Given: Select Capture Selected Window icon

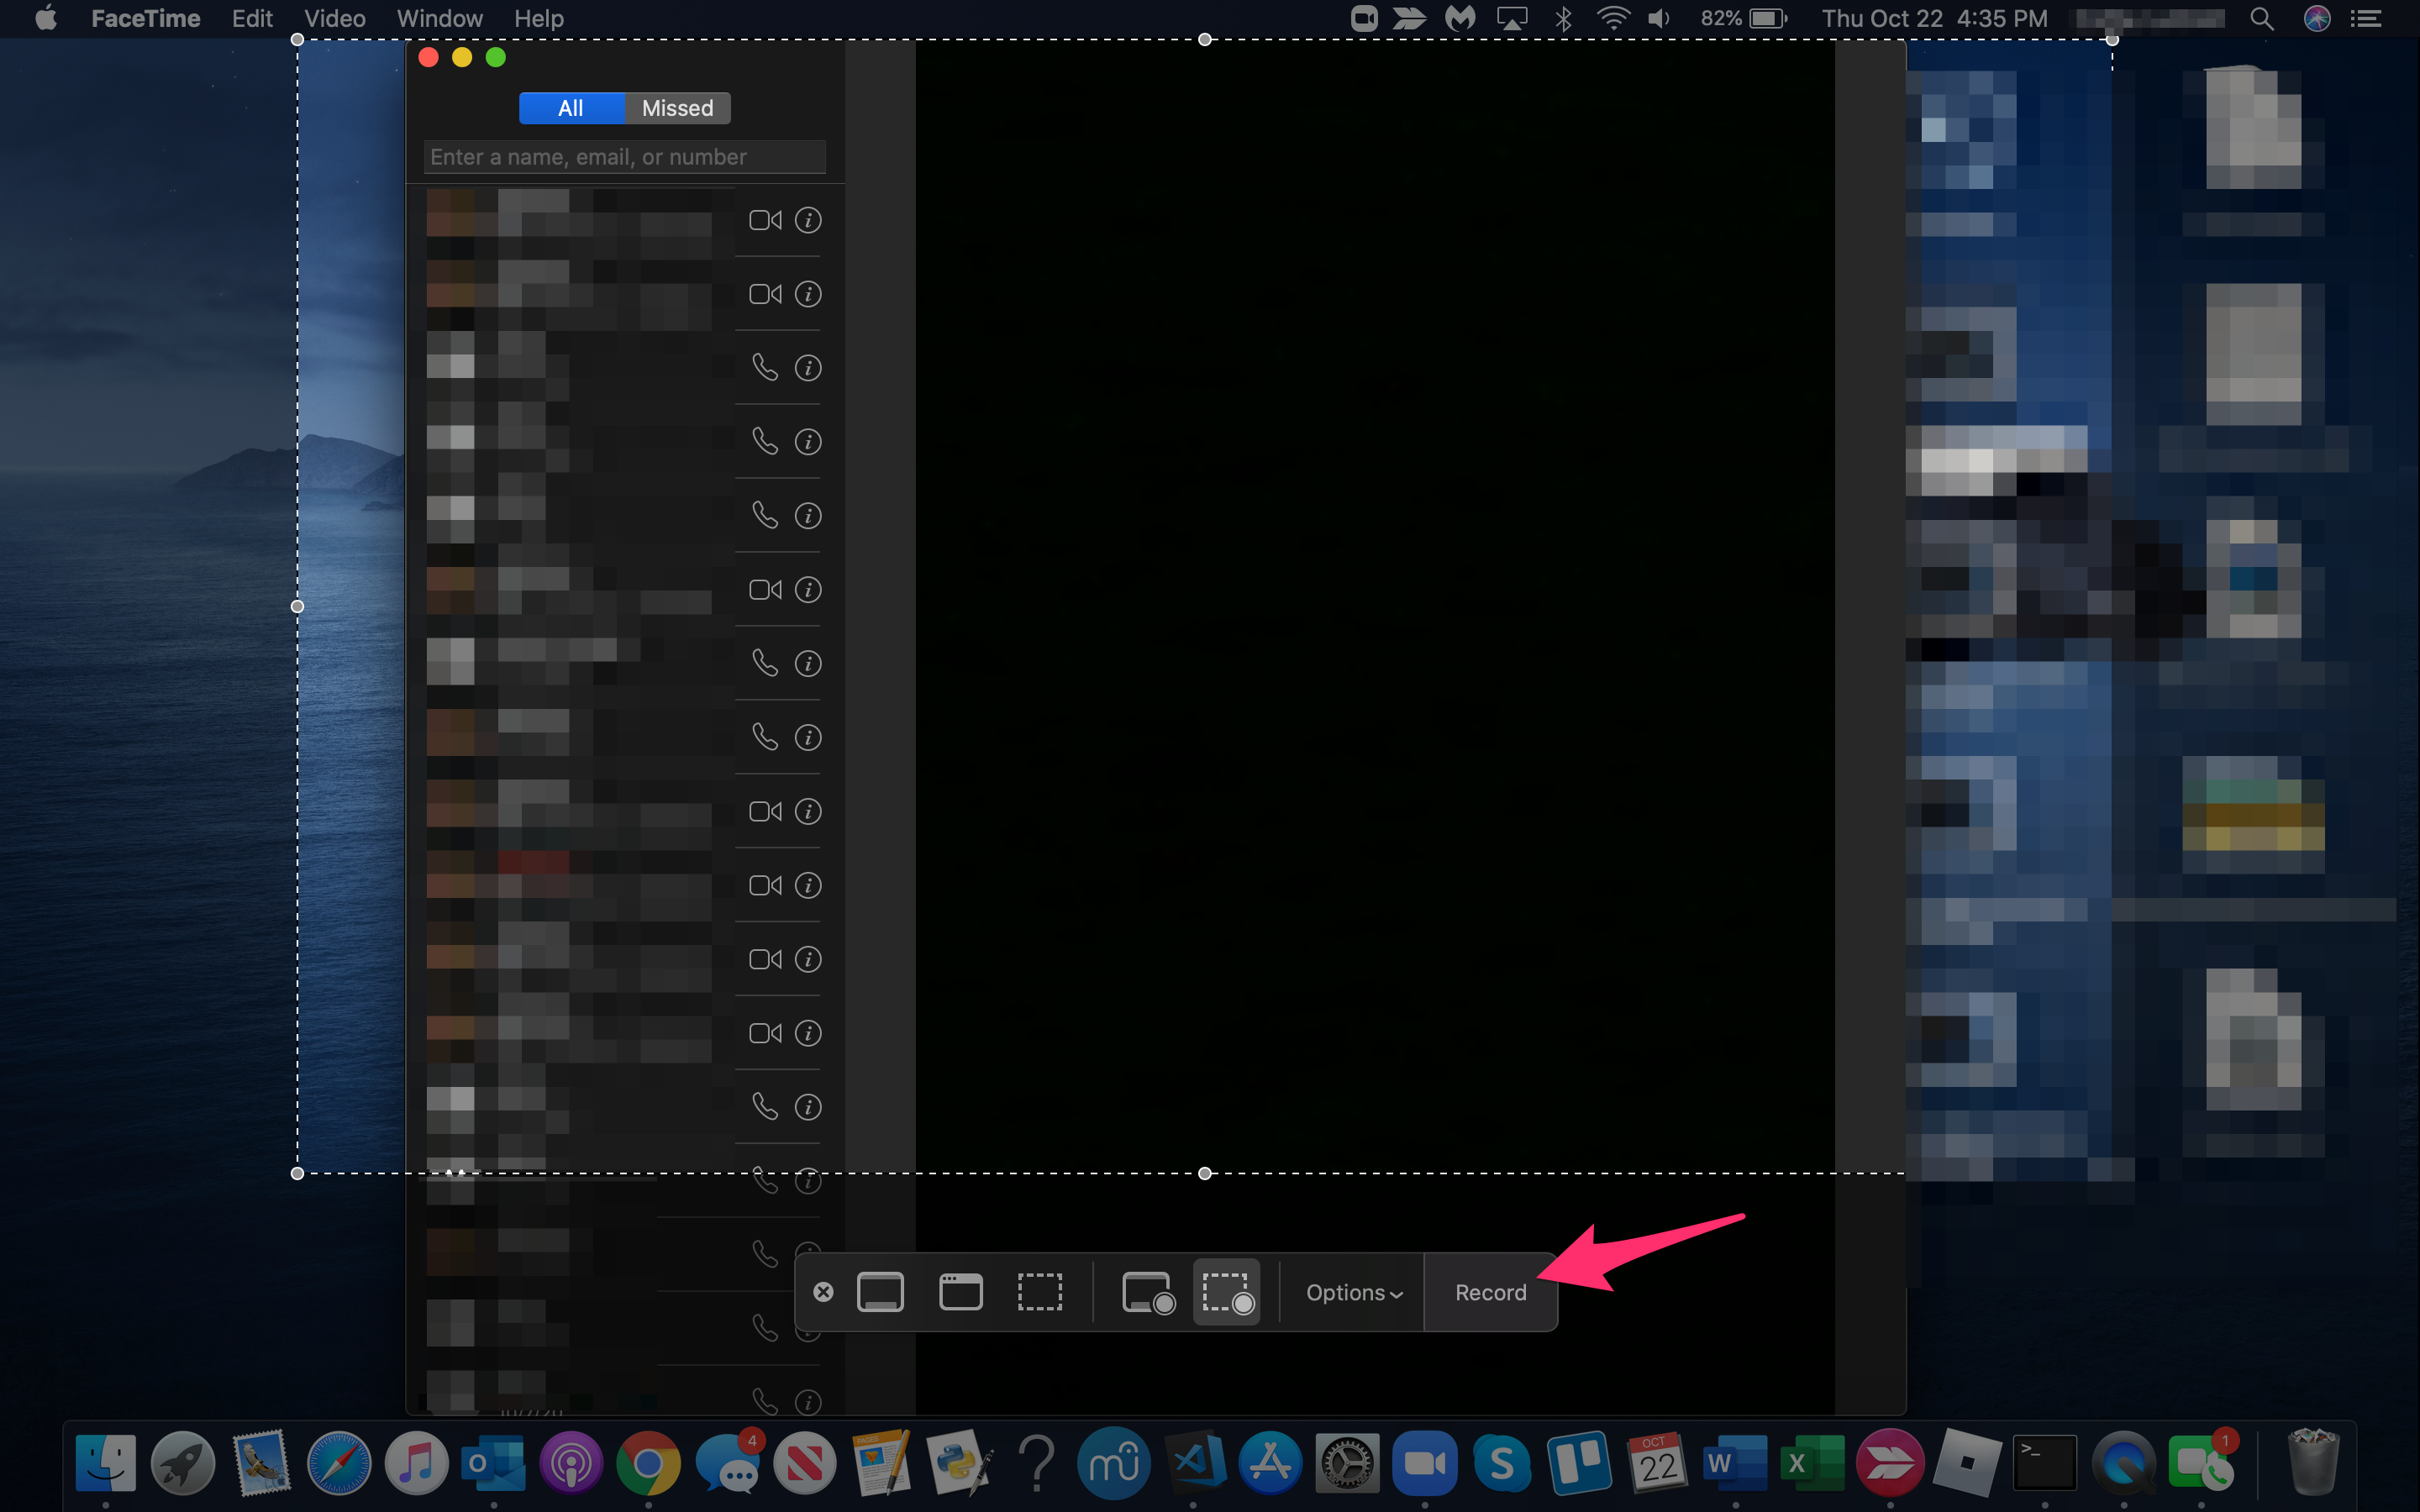Looking at the screenshot, I should (960, 1292).
